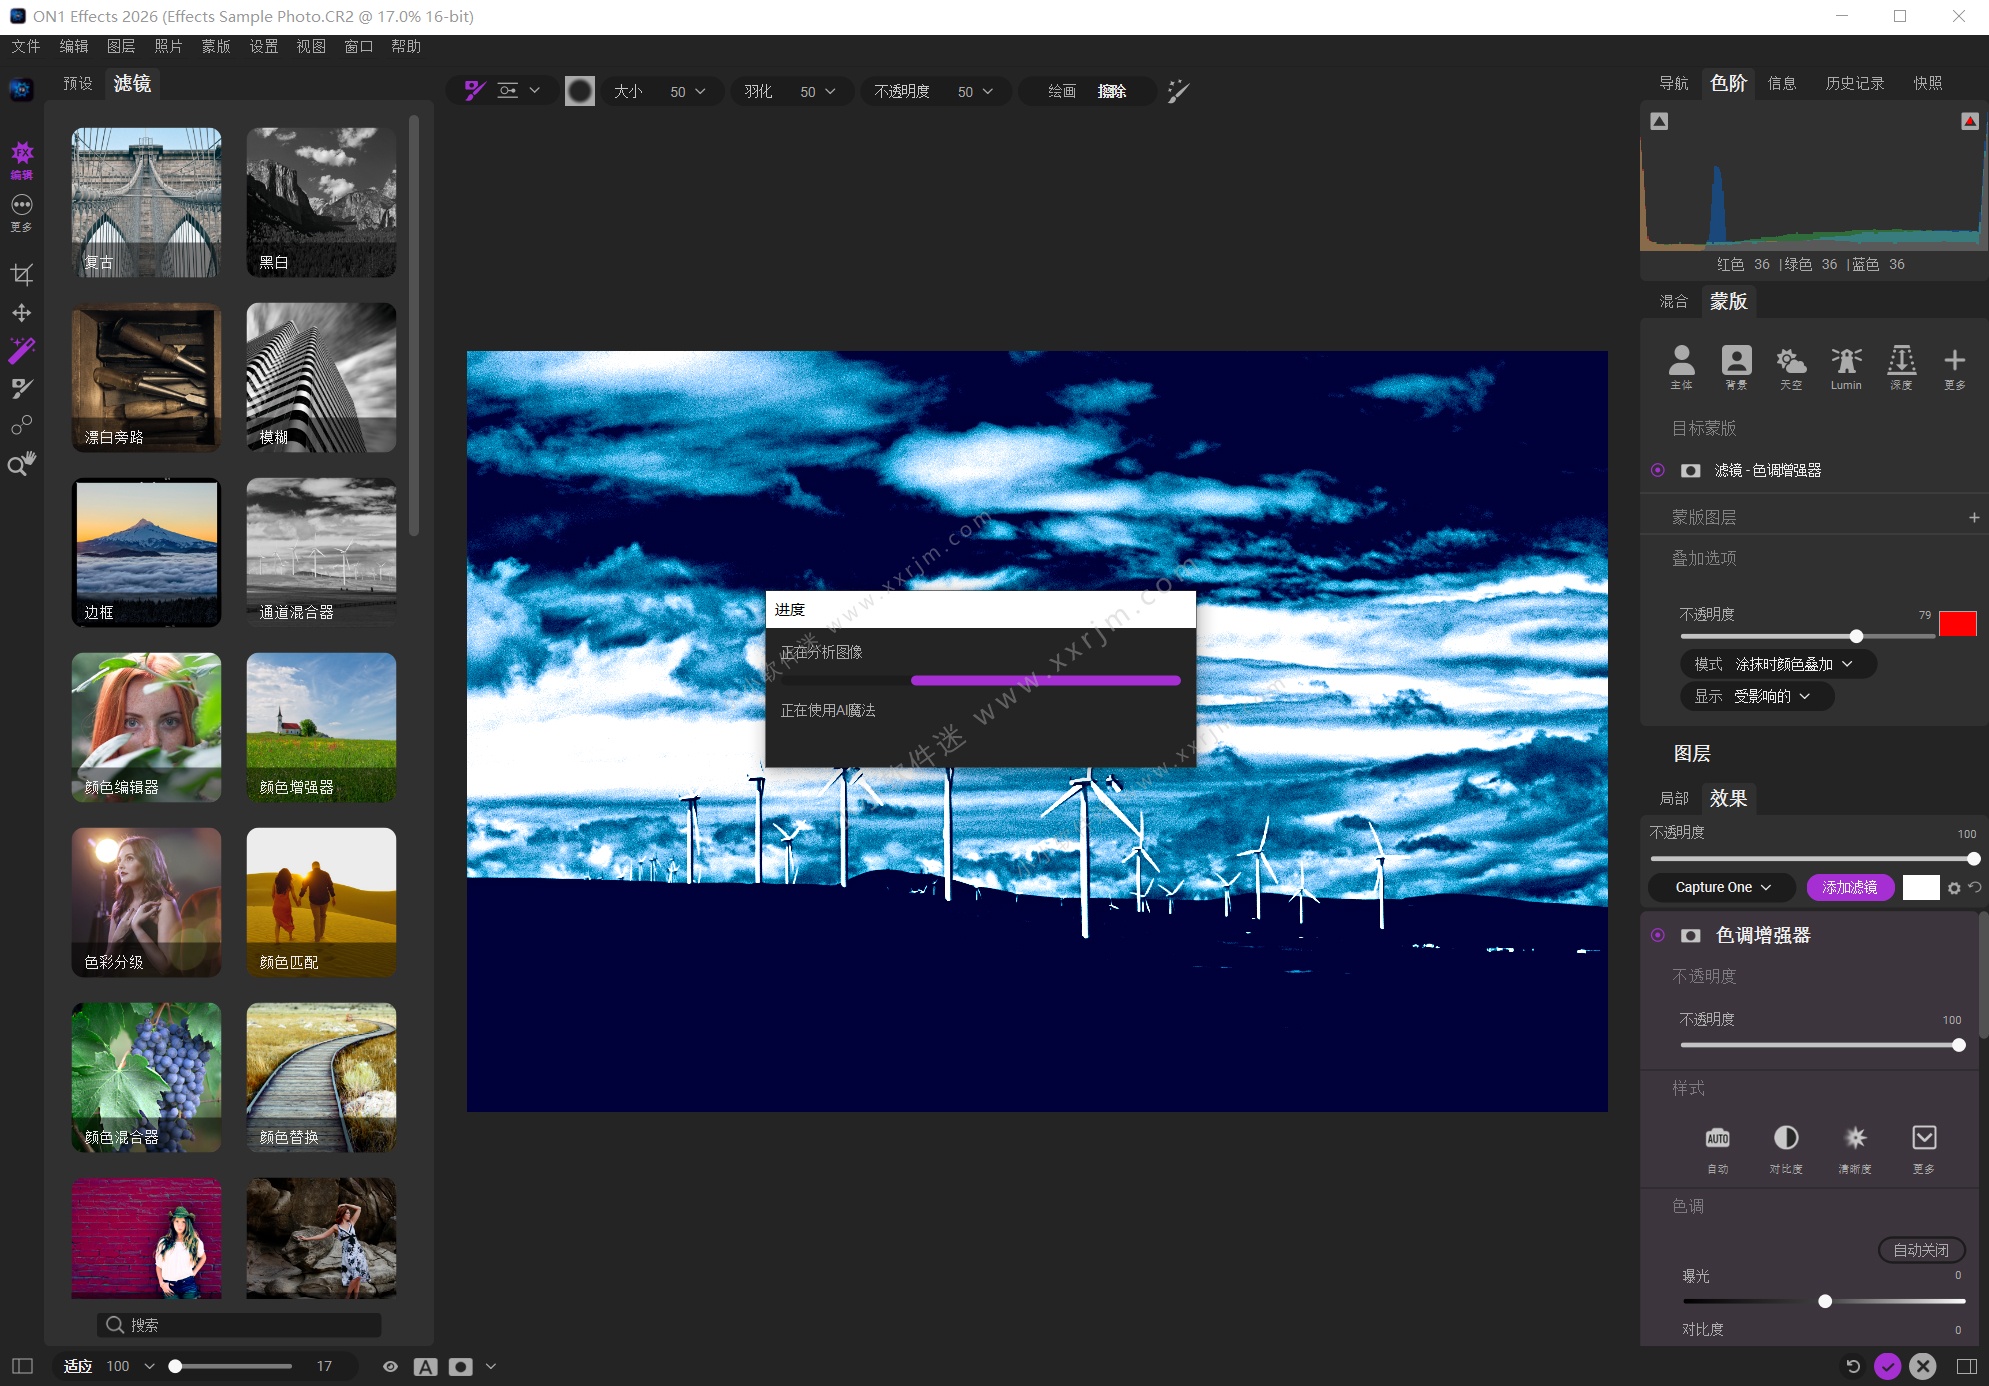Click the Lumin mask icon
This screenshot has height=1386, width=1989.
[x=1845, y=362]
